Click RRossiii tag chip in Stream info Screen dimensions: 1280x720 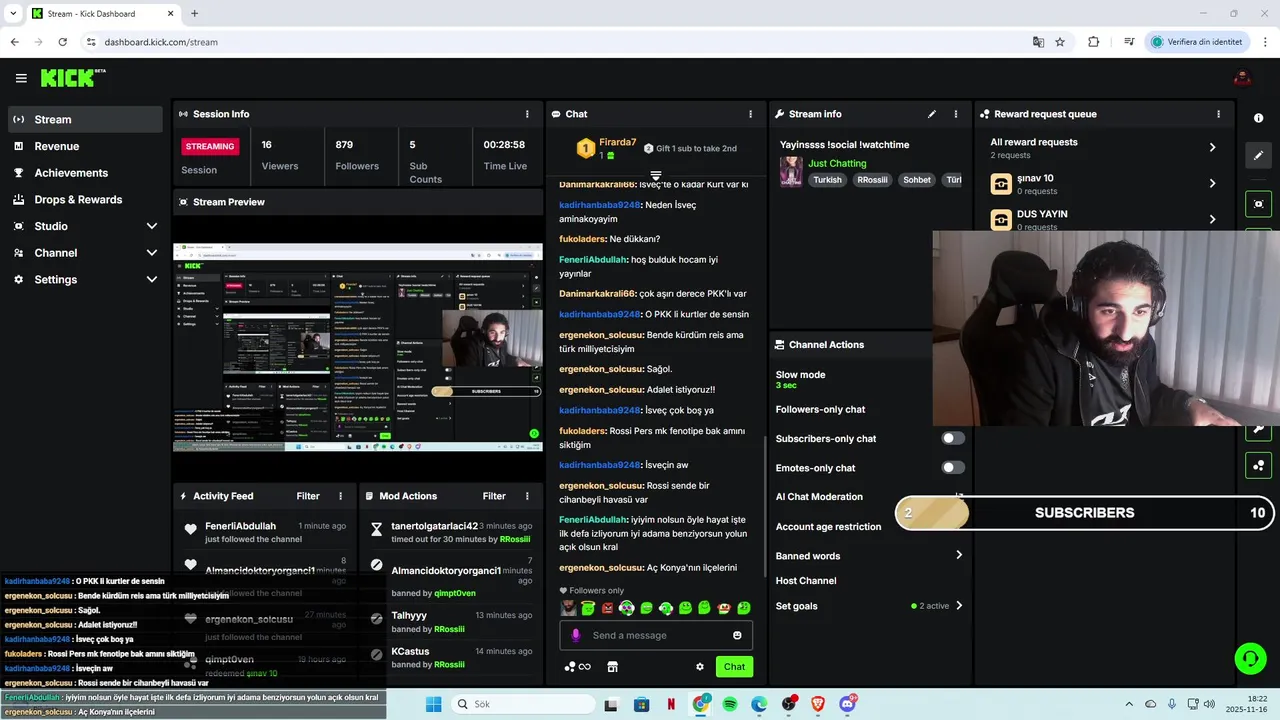pos(873,180)
